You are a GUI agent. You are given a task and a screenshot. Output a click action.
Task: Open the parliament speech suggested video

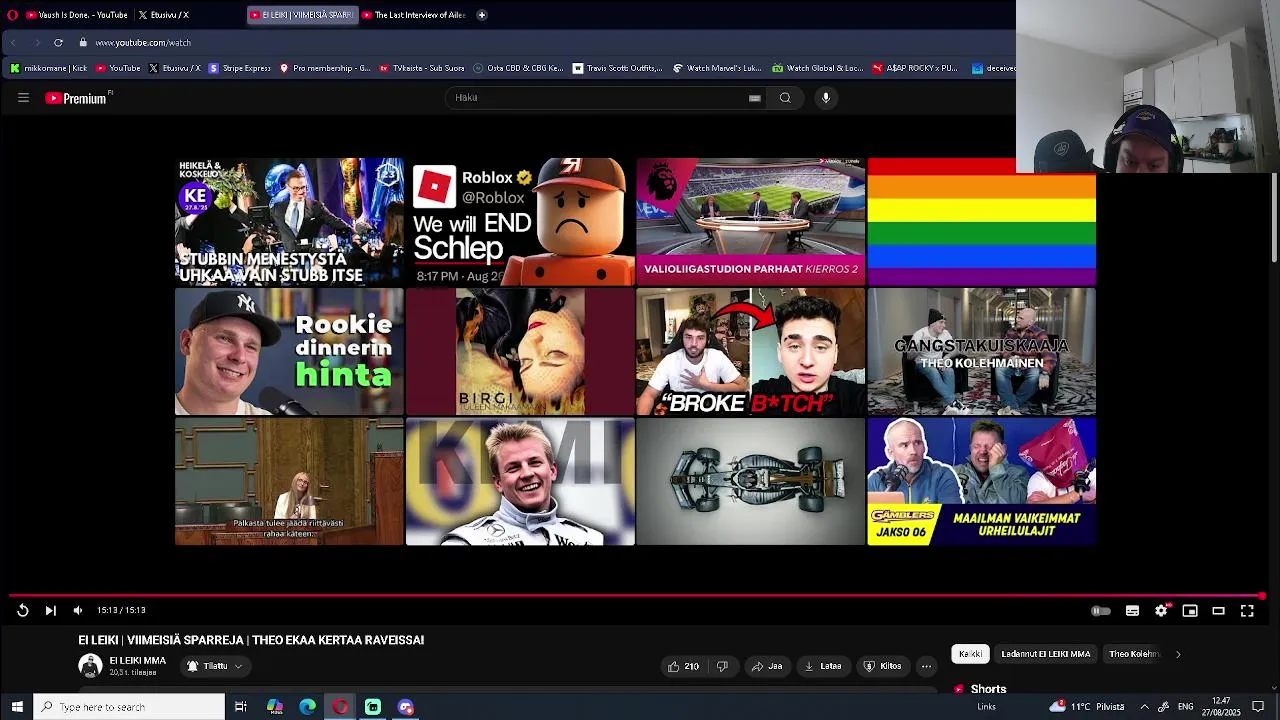pos(289,482)
